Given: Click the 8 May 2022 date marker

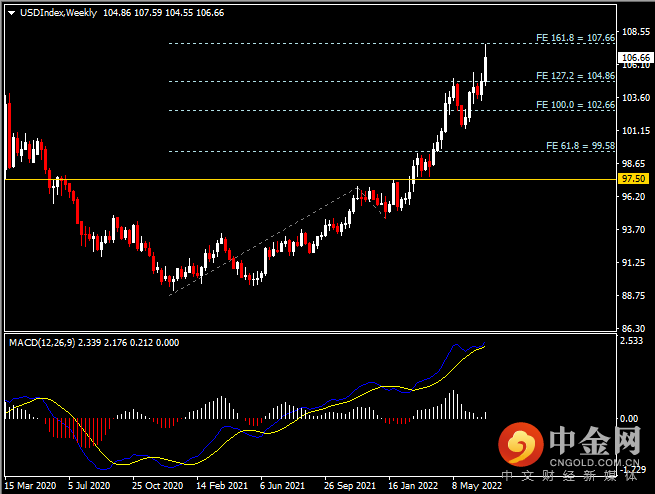Looking at the screenshot, I should 474,485.
